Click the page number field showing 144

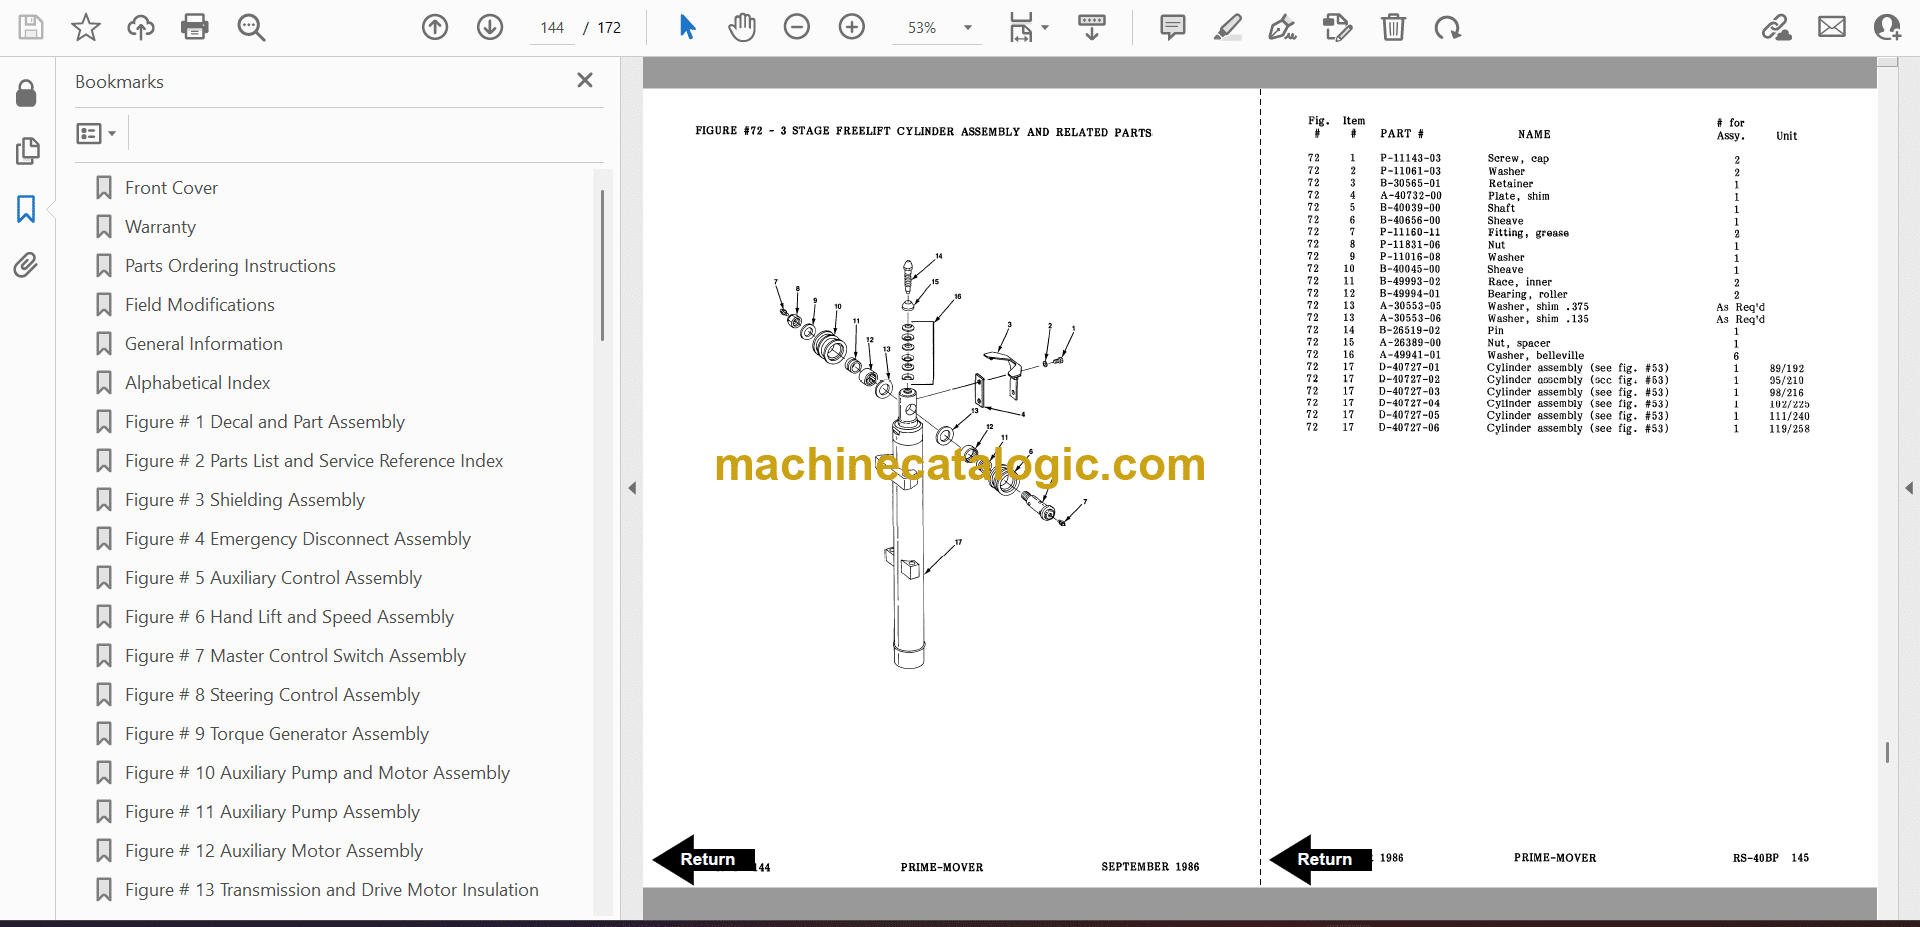[552, 28]
